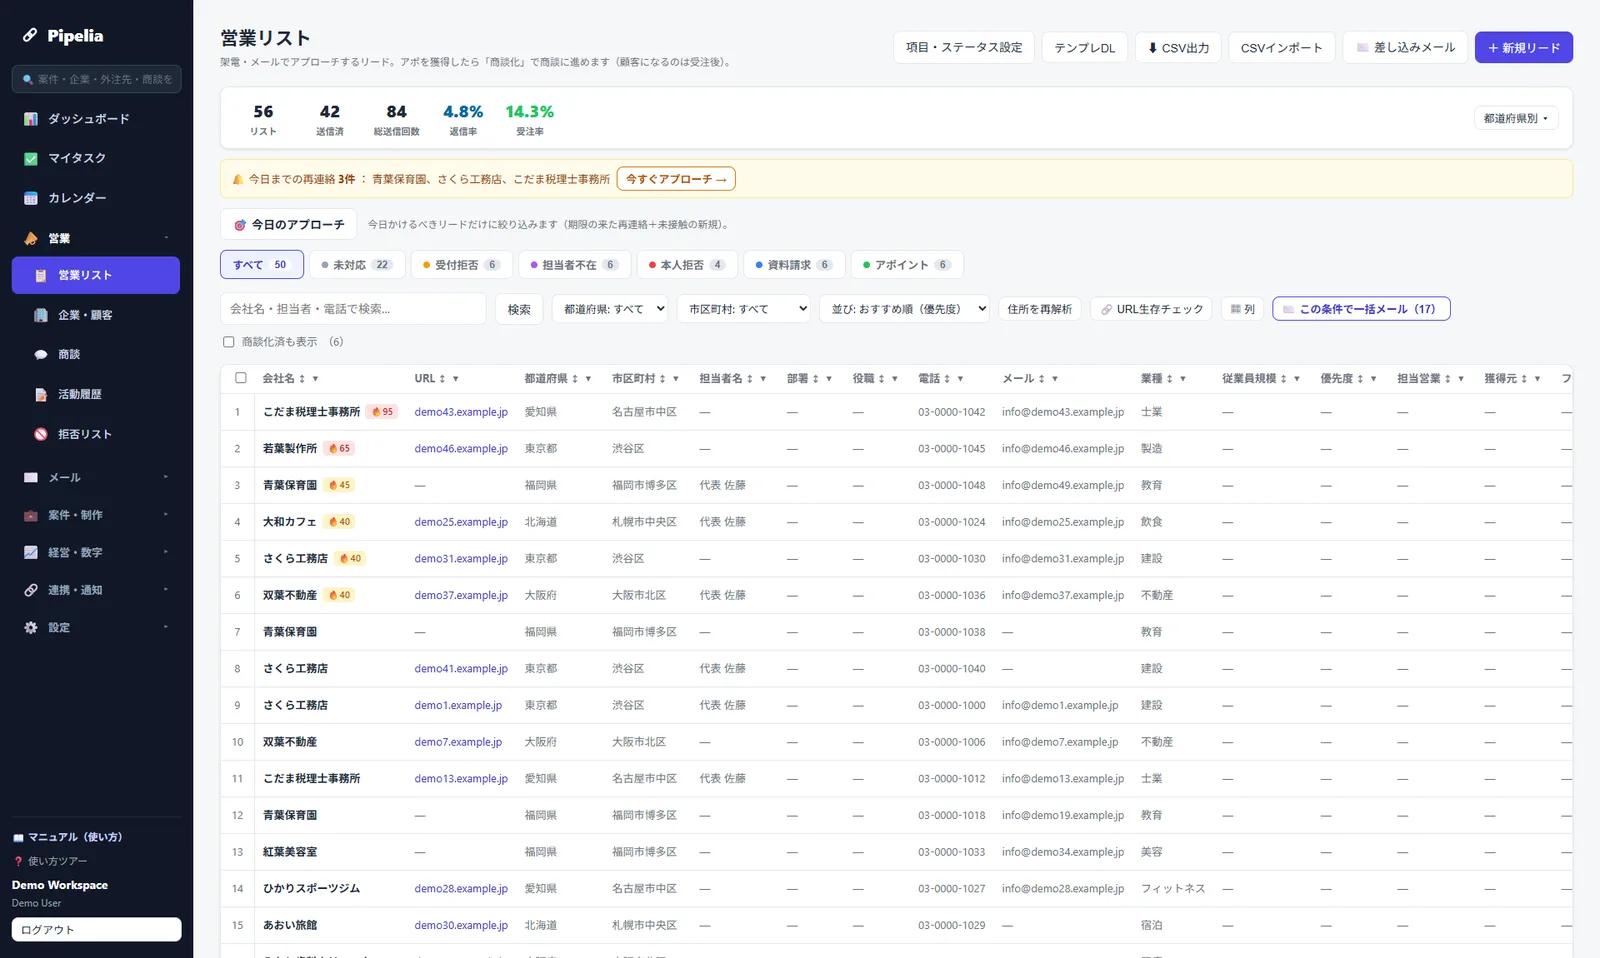Click the 新規リード button
Screen dimensions: 1600x958
pyautogui.click(x=1523, y=47)
